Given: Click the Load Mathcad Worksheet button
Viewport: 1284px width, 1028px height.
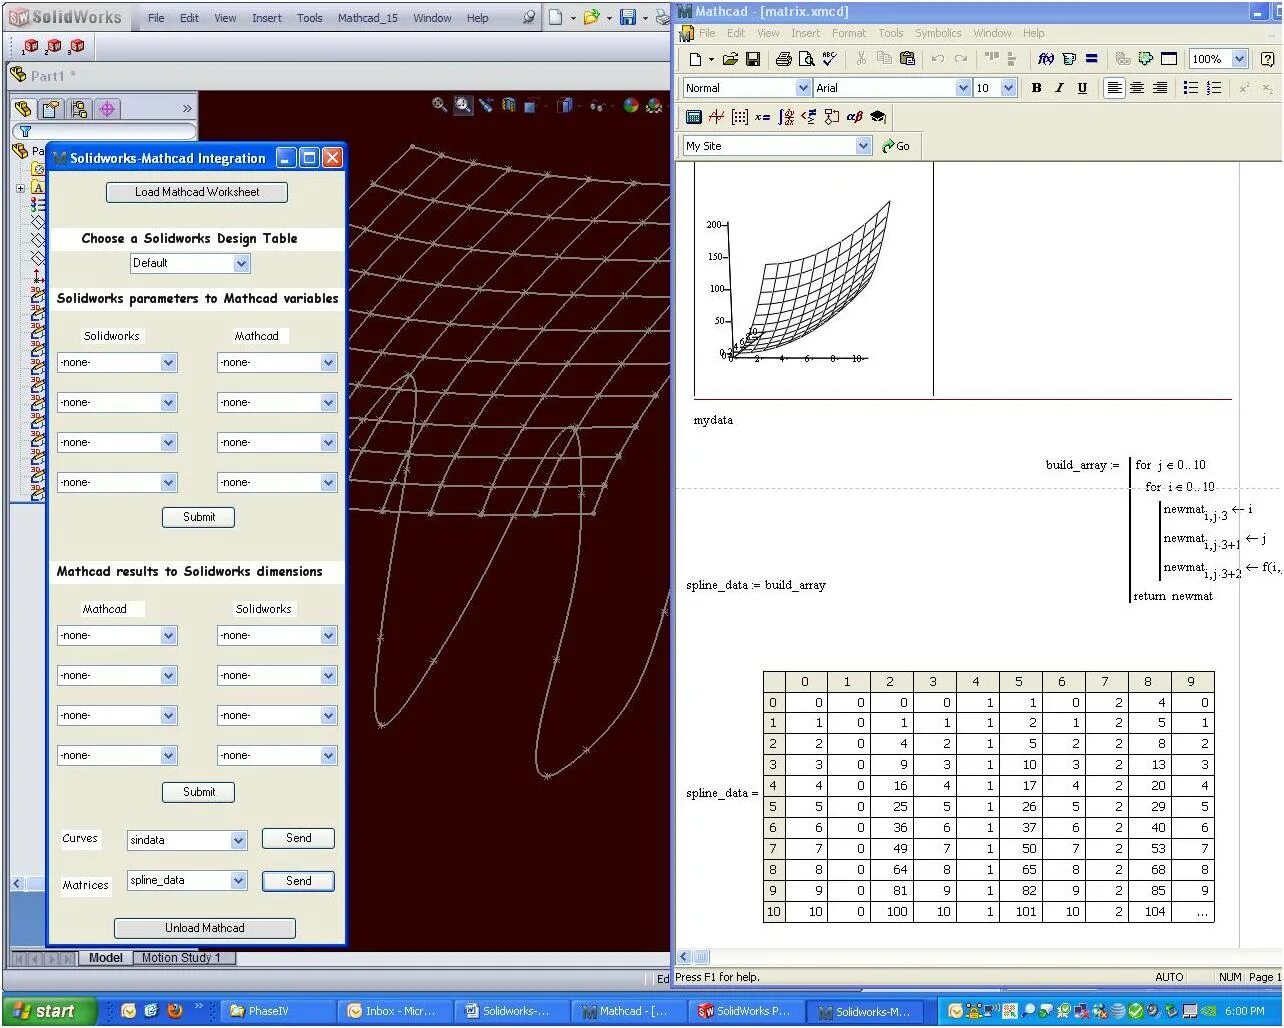Looking at the screenshot, I should coord(197,192).
